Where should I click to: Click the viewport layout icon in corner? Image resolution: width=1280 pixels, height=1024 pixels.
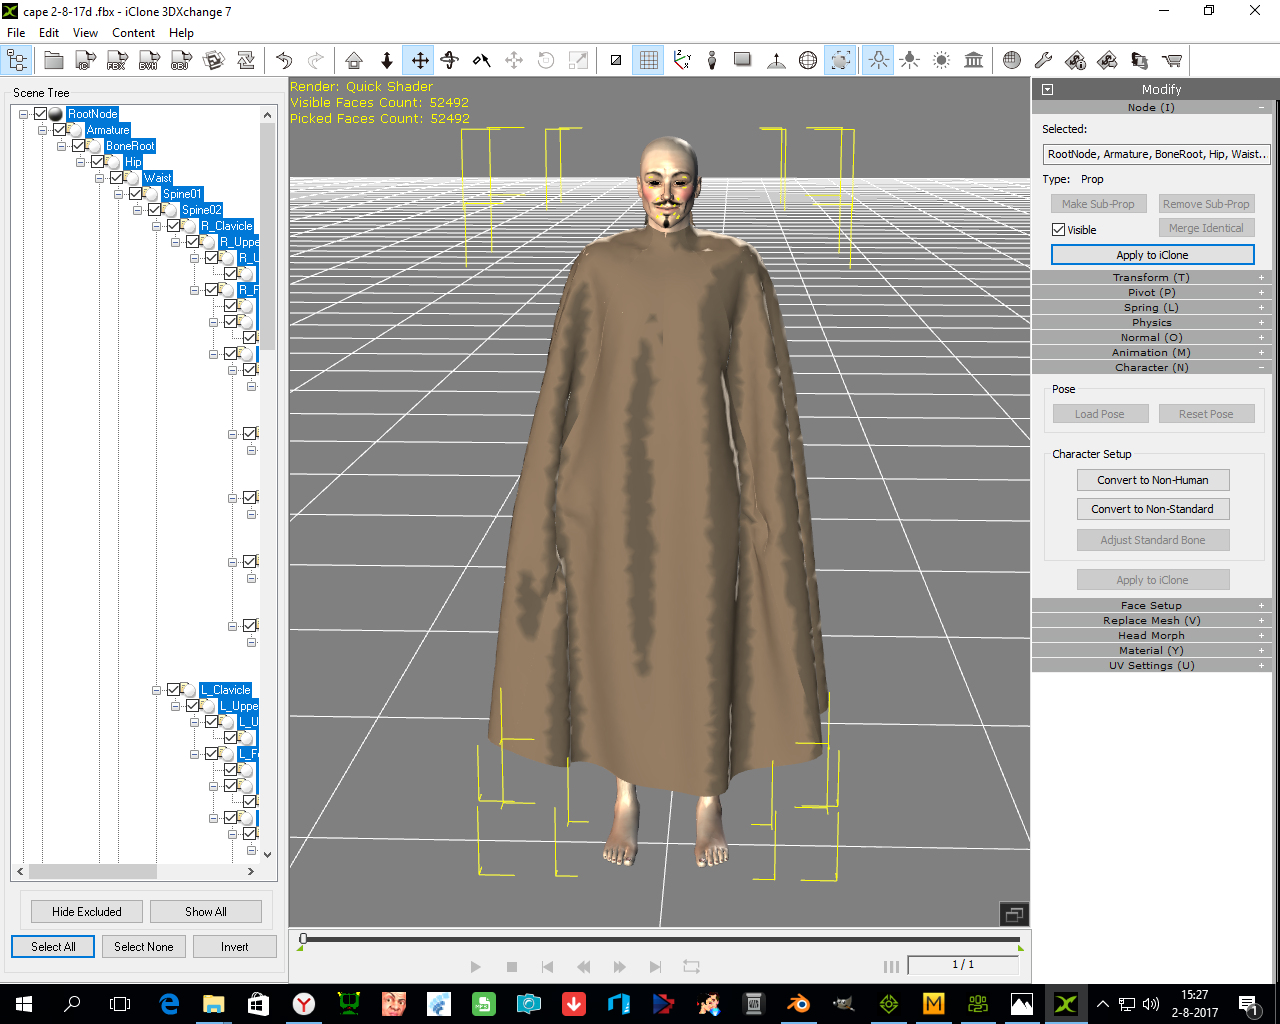pyautogui.click(x=1013, y=914)
